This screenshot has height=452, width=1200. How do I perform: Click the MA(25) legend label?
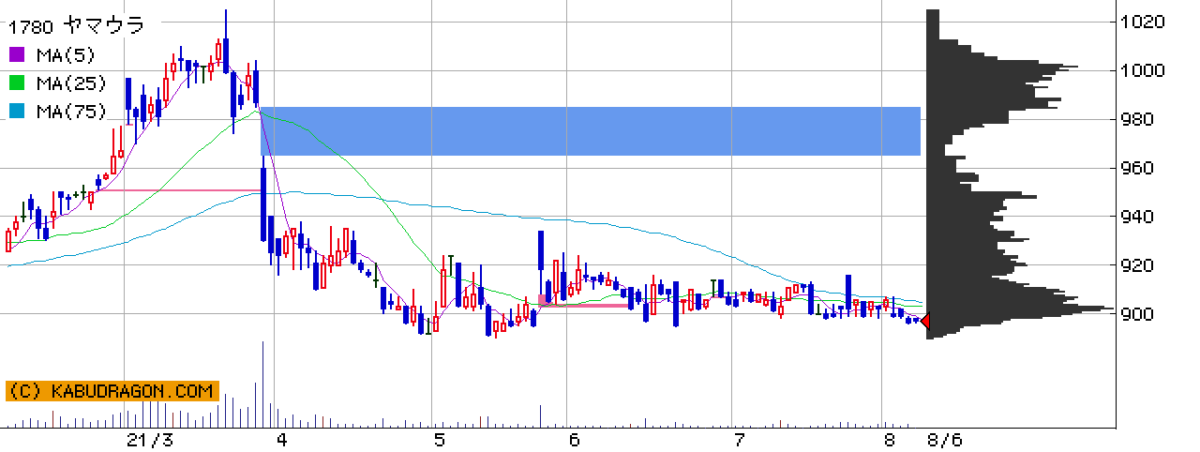[x=70, y=83]
